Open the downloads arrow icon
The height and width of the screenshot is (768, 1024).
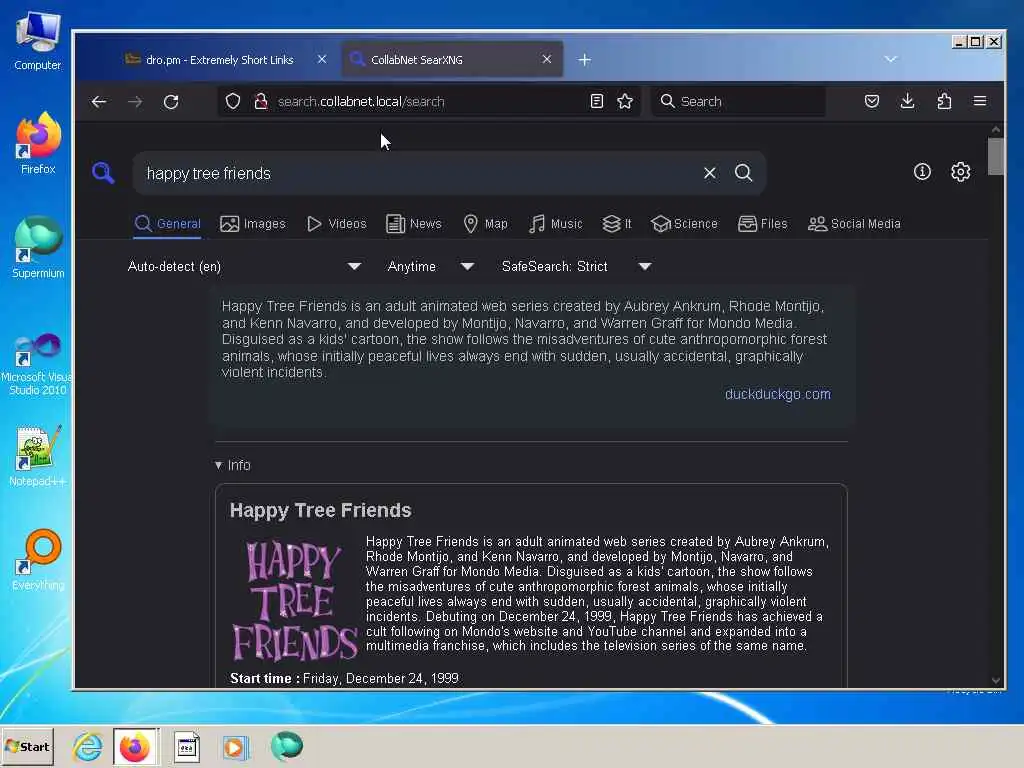tap(907, 101)
